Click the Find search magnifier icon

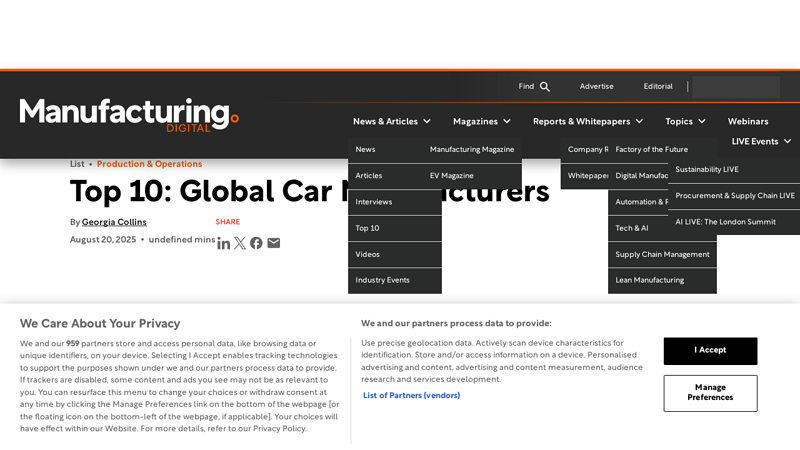point(545,87)
